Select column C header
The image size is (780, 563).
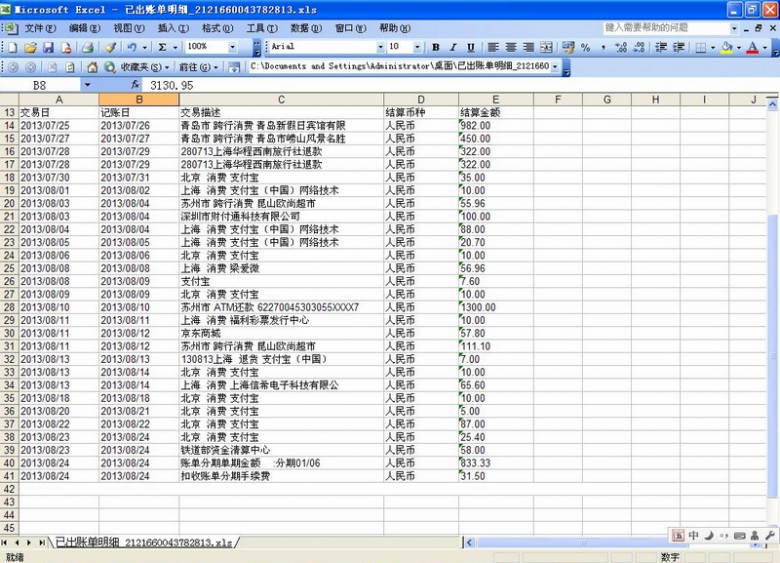281,99
